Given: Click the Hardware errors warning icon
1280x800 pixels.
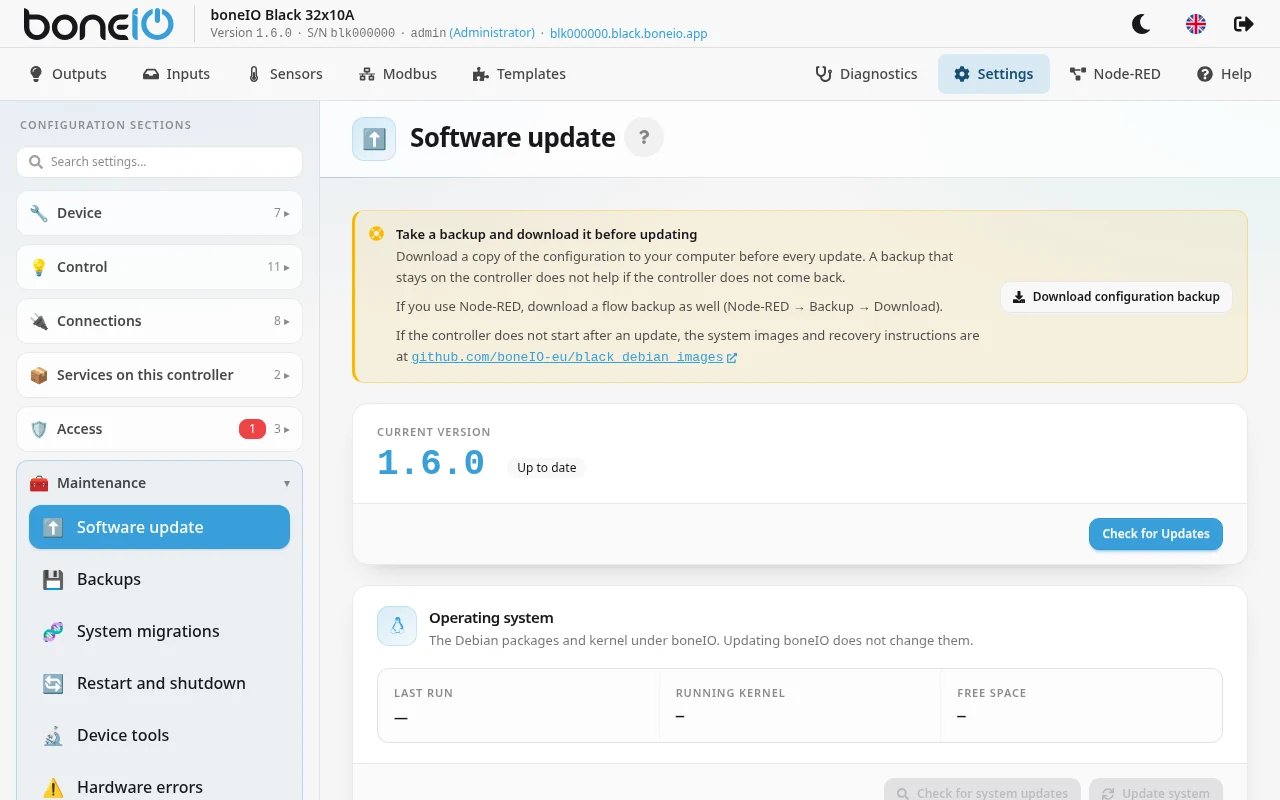Looking at the screenshot, I should click(x=53, y=787).
